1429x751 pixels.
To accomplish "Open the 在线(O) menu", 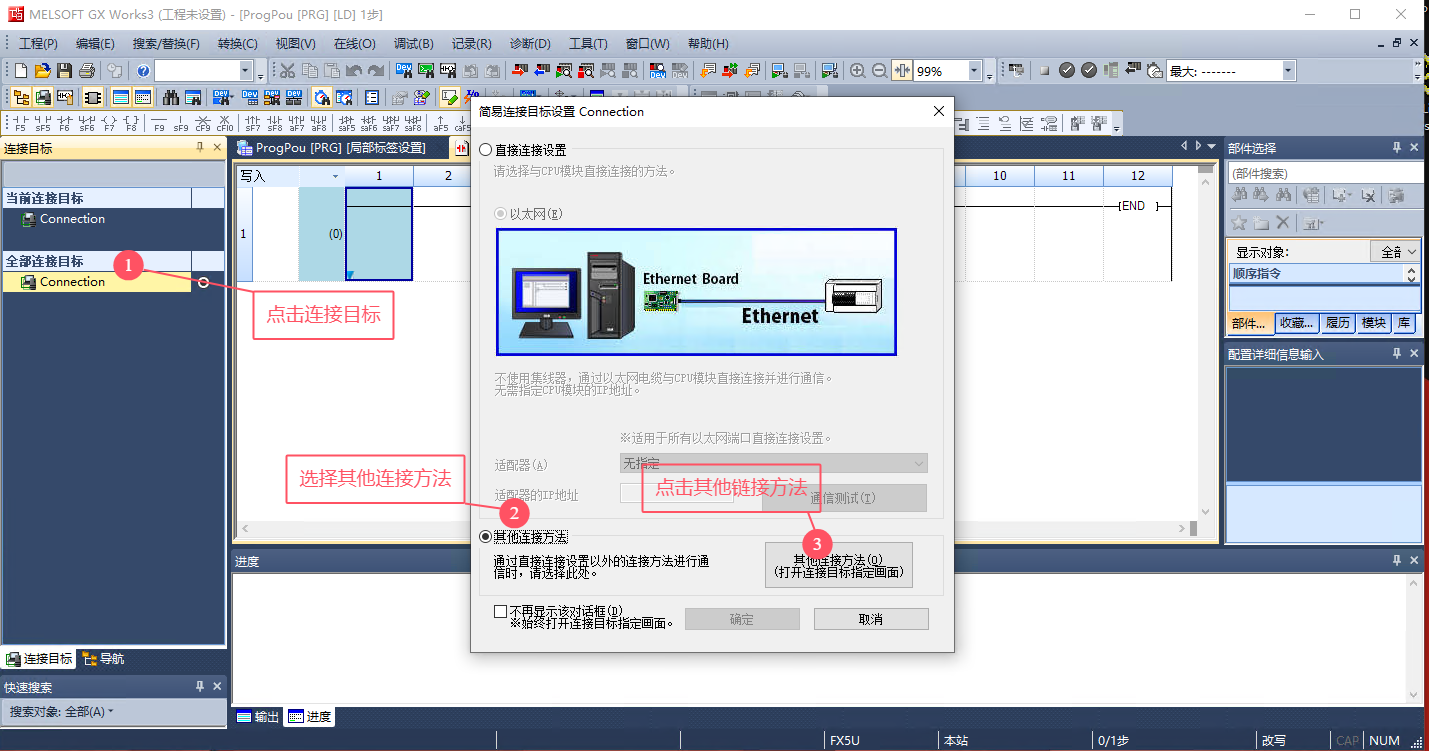I will 355,44.
